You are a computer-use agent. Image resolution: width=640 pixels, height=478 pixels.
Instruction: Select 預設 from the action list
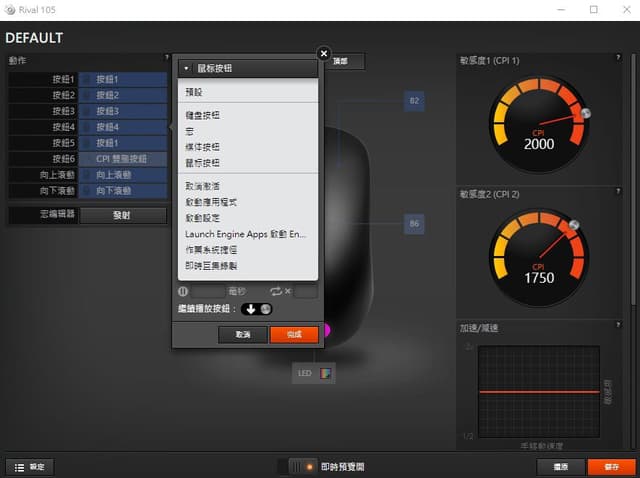pyautogui.click(x=248, y=92)
